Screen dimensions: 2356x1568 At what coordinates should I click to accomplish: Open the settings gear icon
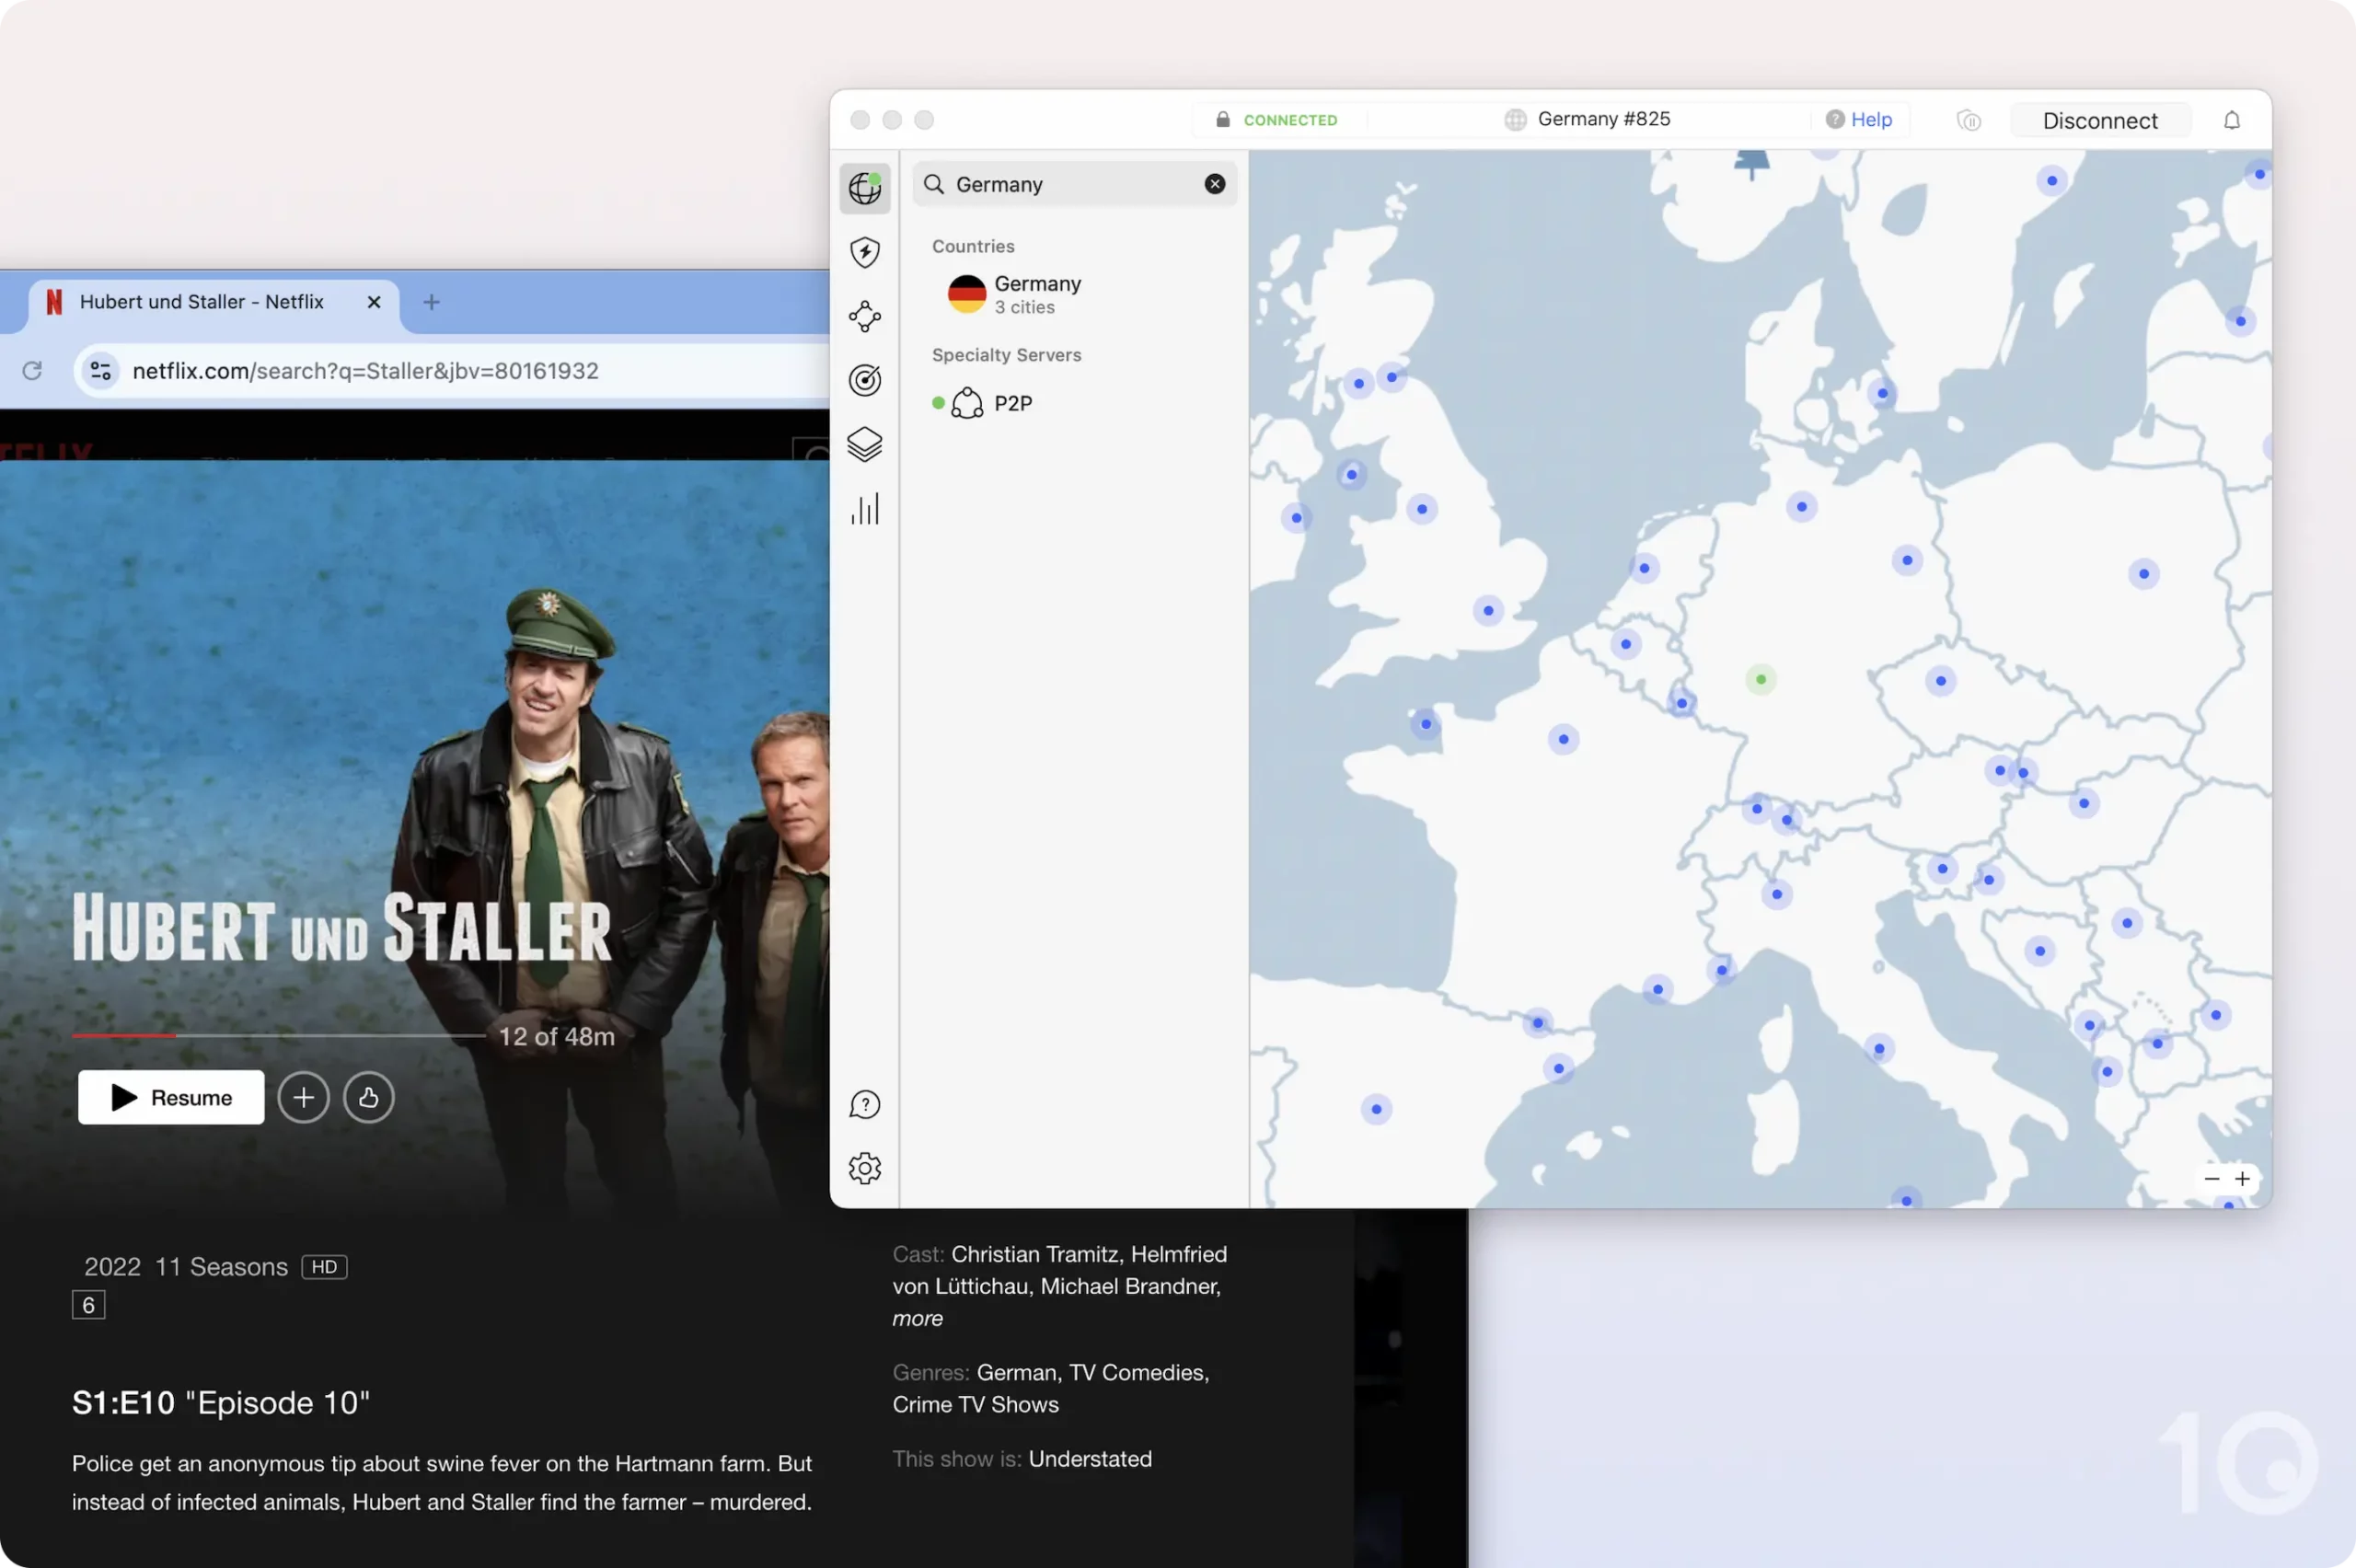pos(863,1167)
